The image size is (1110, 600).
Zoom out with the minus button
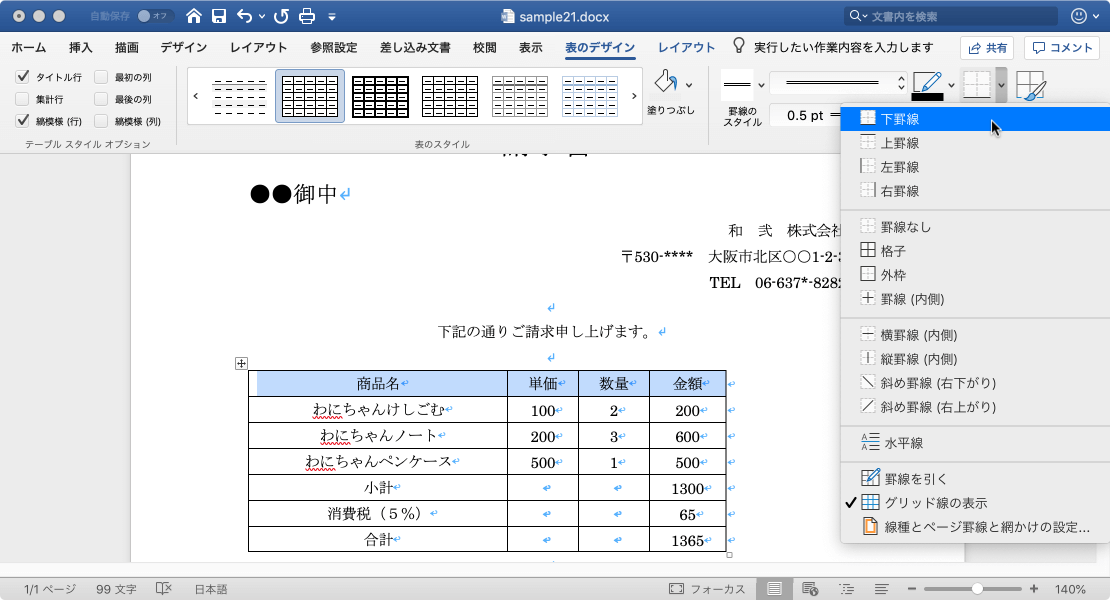coord(912,589)
